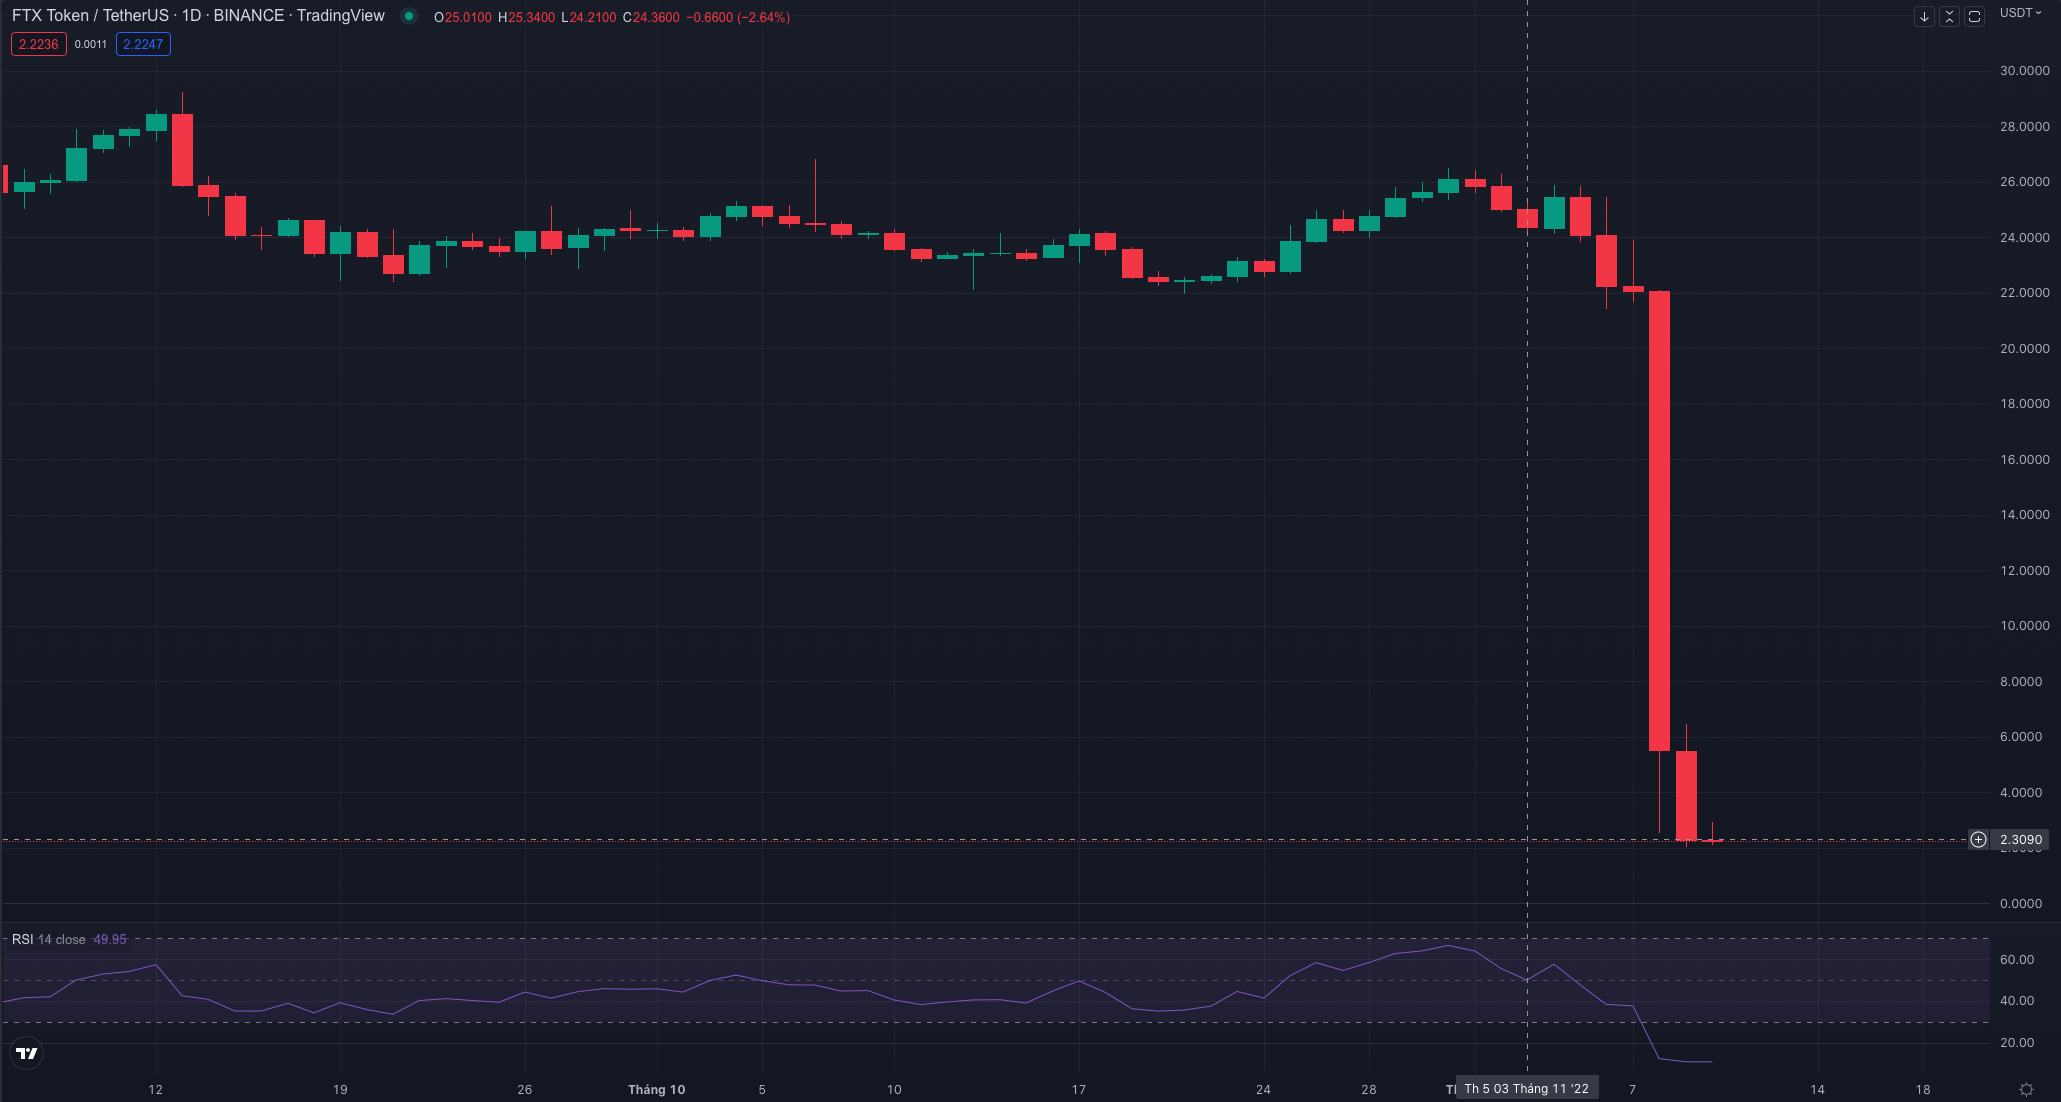This screenshot has width=2061, height=1102.
Task: Click the collapse chevrons button at top right
Action: pos(1949,17)
